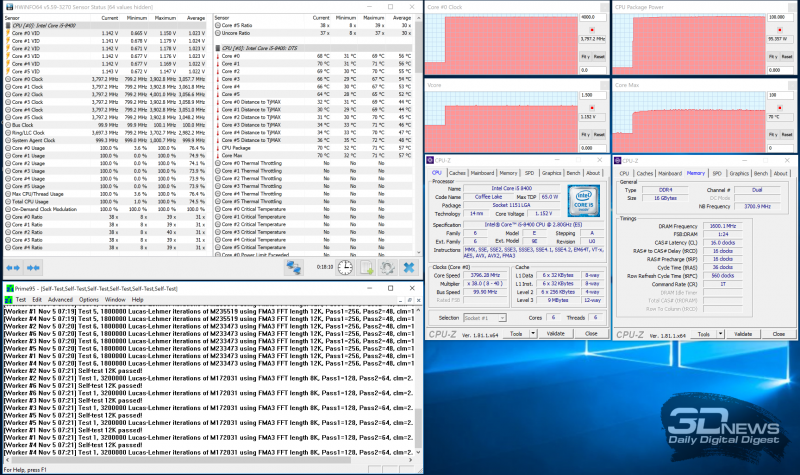
Task: Click Fit y in CPU Package Power graph
Action: click(x=773, y=57)
